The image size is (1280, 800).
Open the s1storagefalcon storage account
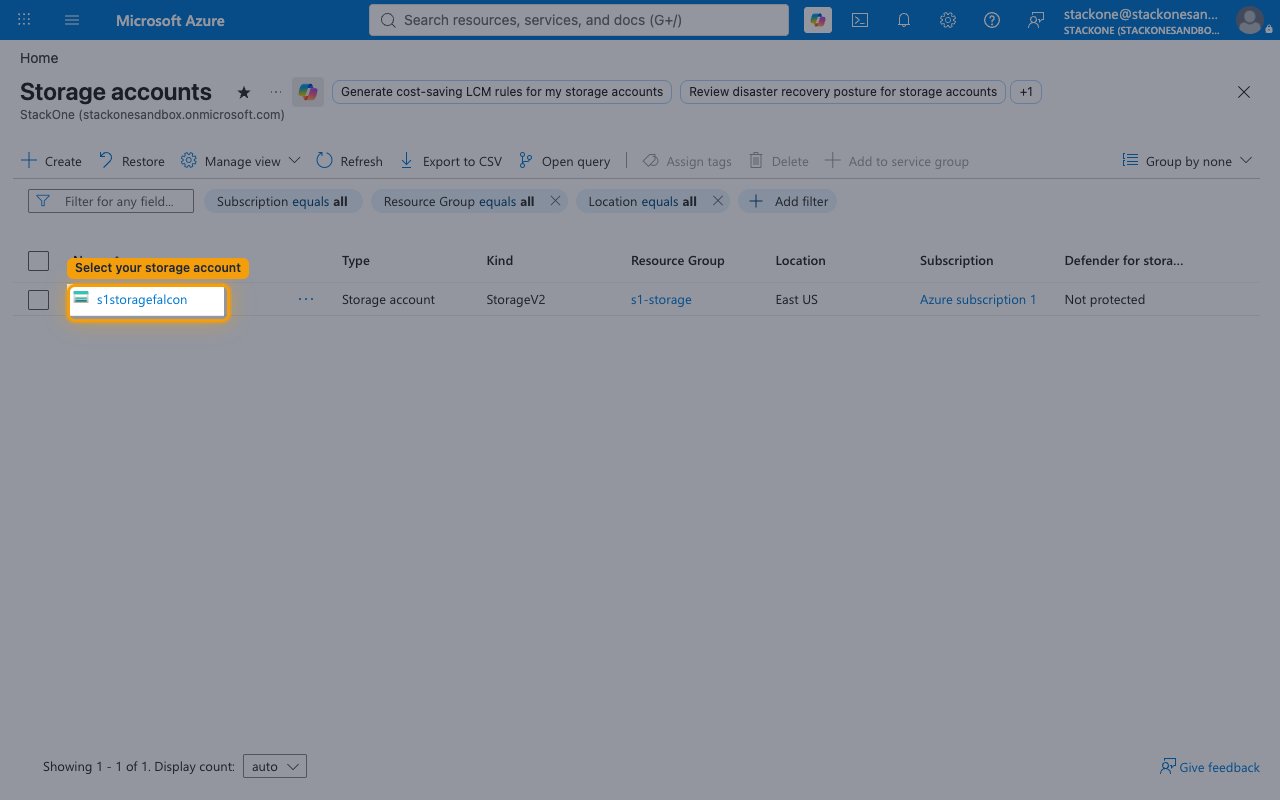coord(142,299)
